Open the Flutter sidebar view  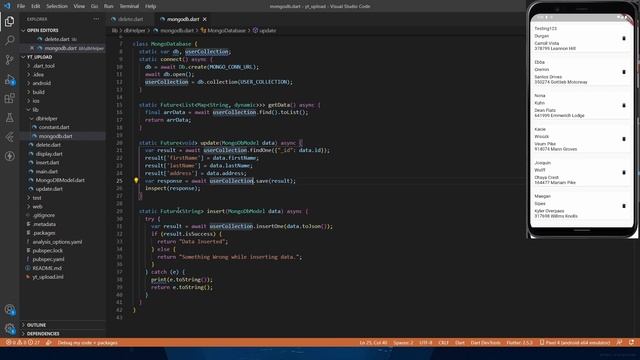pyautogui.click(x=9, y=137)
